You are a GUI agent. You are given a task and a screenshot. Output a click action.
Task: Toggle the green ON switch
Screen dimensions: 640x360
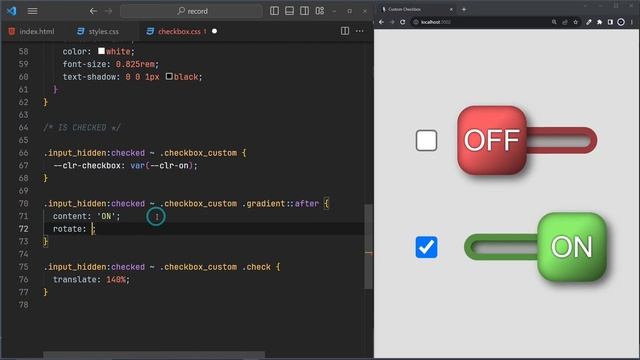[535, 247]
